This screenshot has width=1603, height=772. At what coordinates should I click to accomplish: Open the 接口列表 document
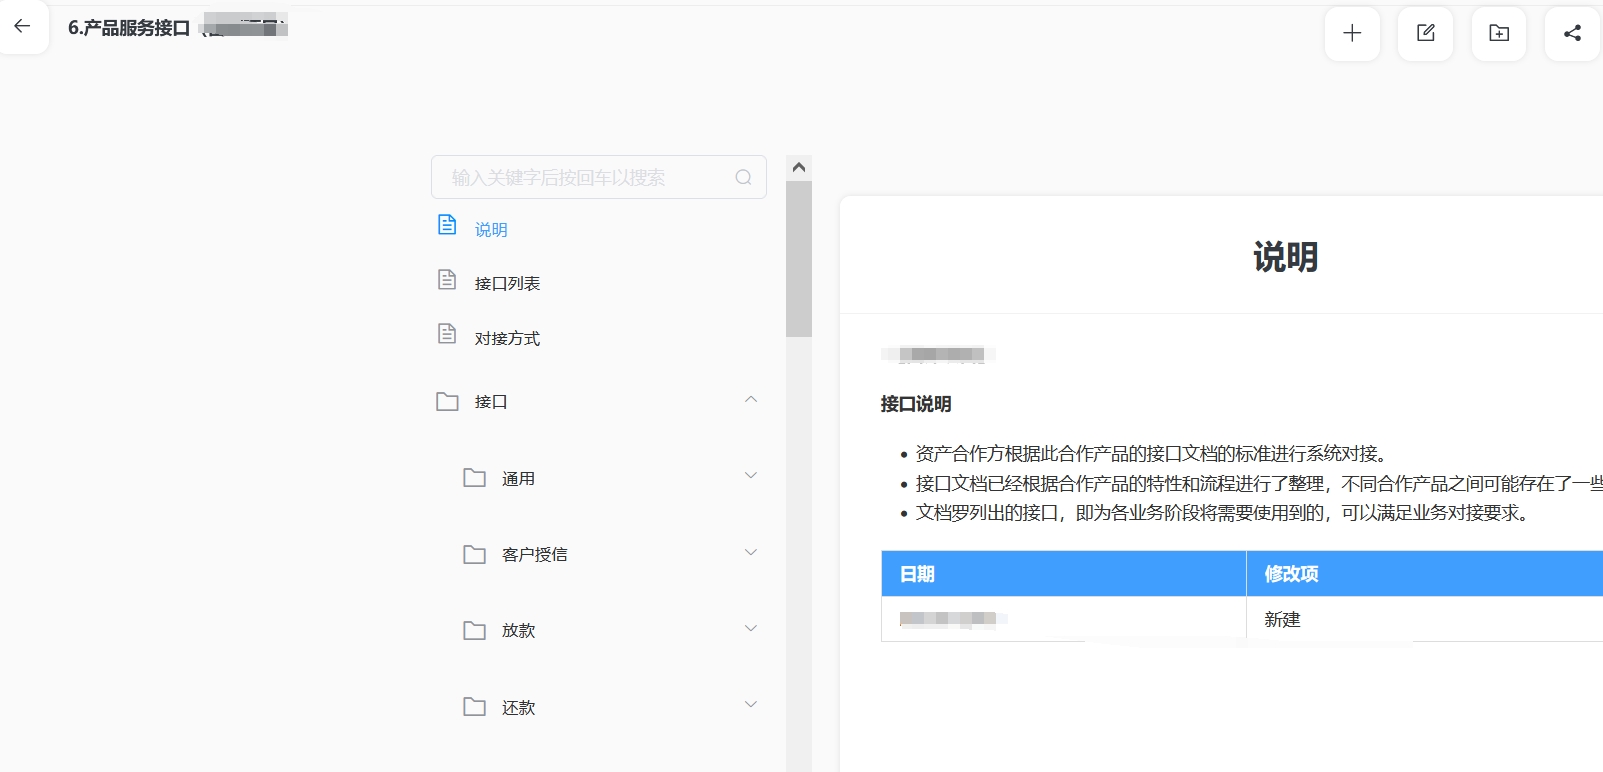(507, 283)
